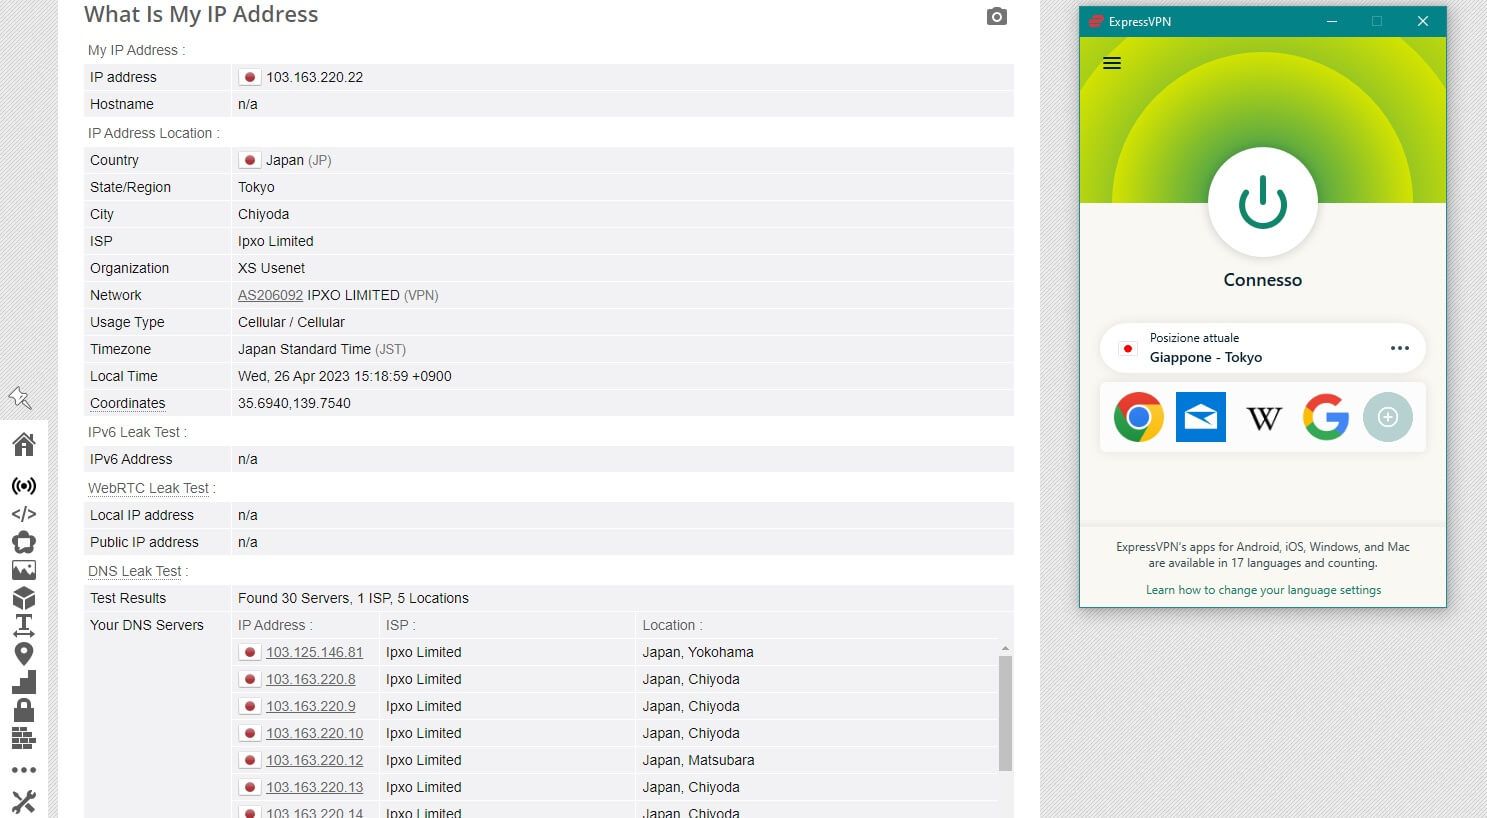Click the IP address value 103.163.220.22
This screenshot has height=818, width=1487.
tap(314, 77)
